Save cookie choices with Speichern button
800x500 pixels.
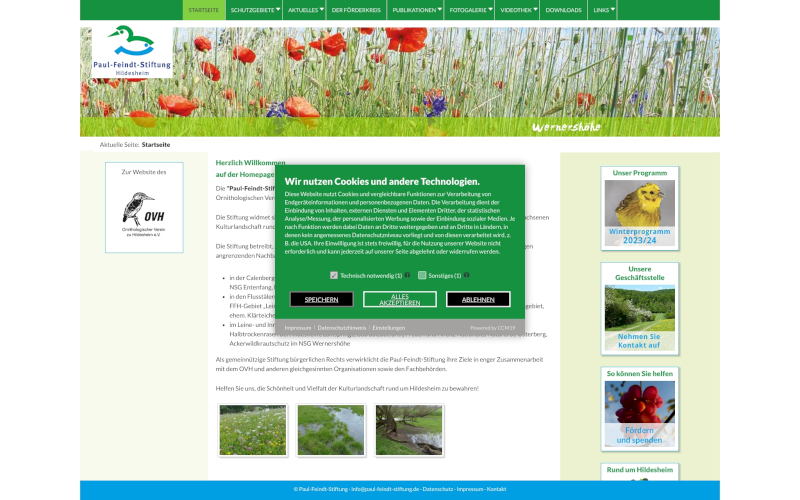click(321, 299)
